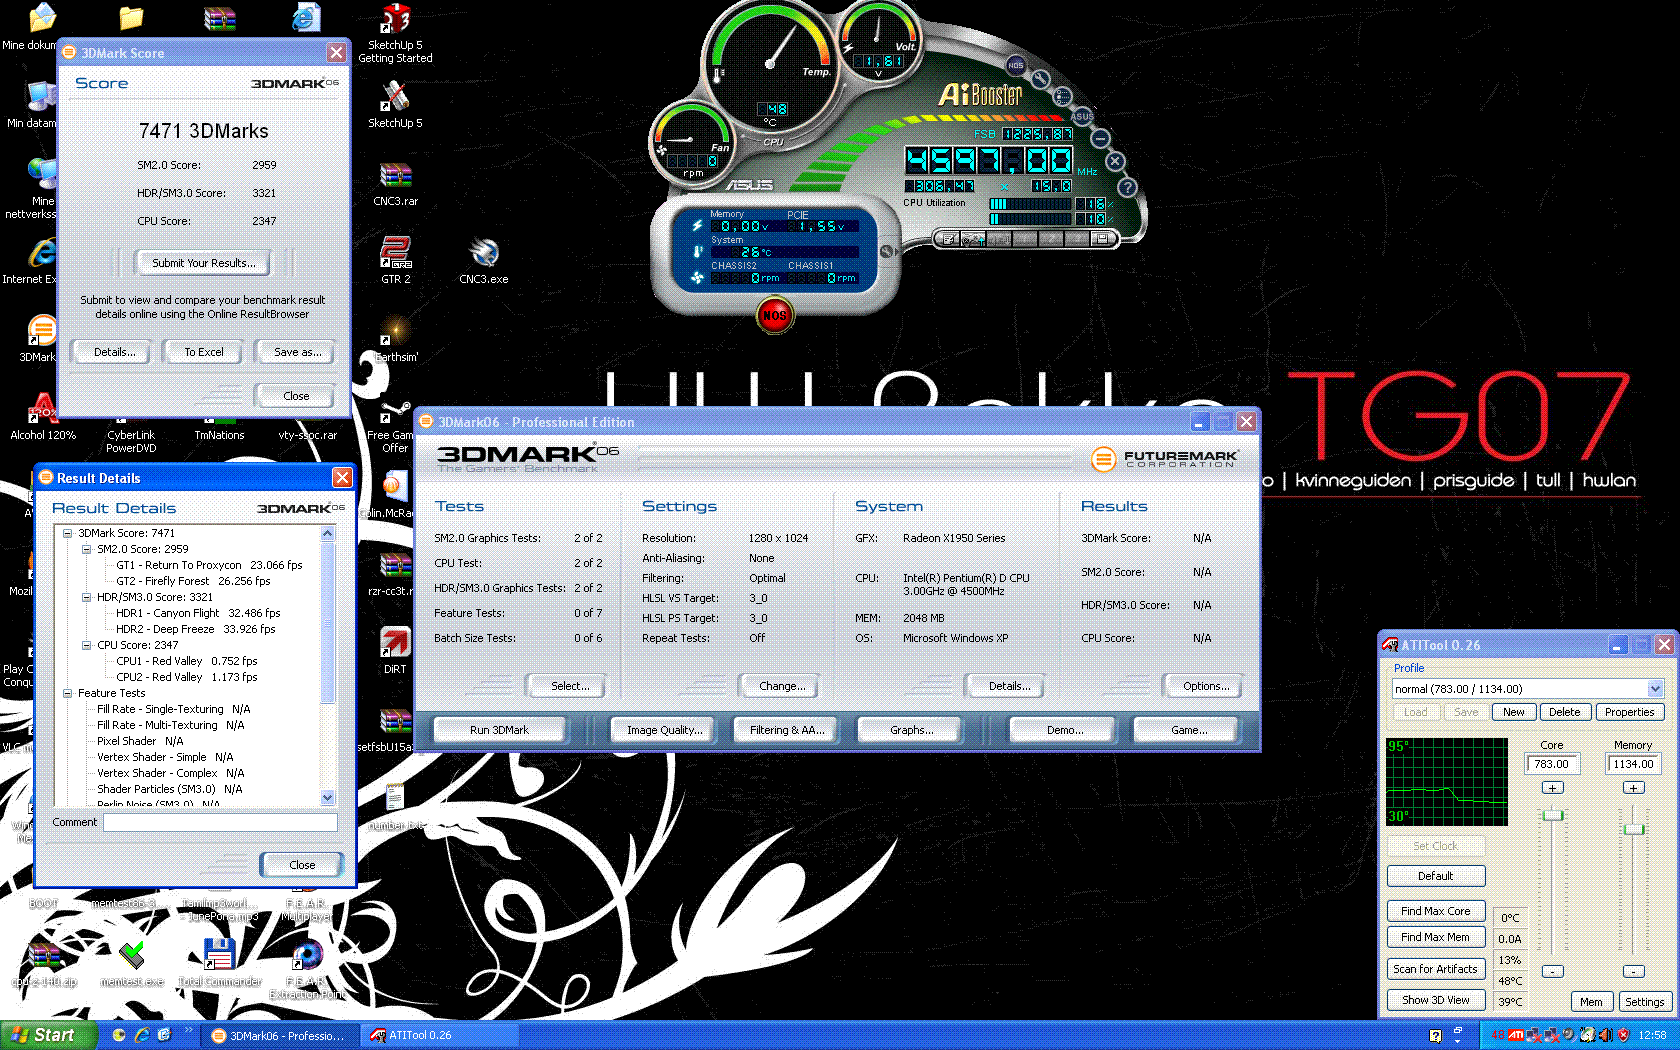Click the red NOS button in AiBooster

point(775,316)
